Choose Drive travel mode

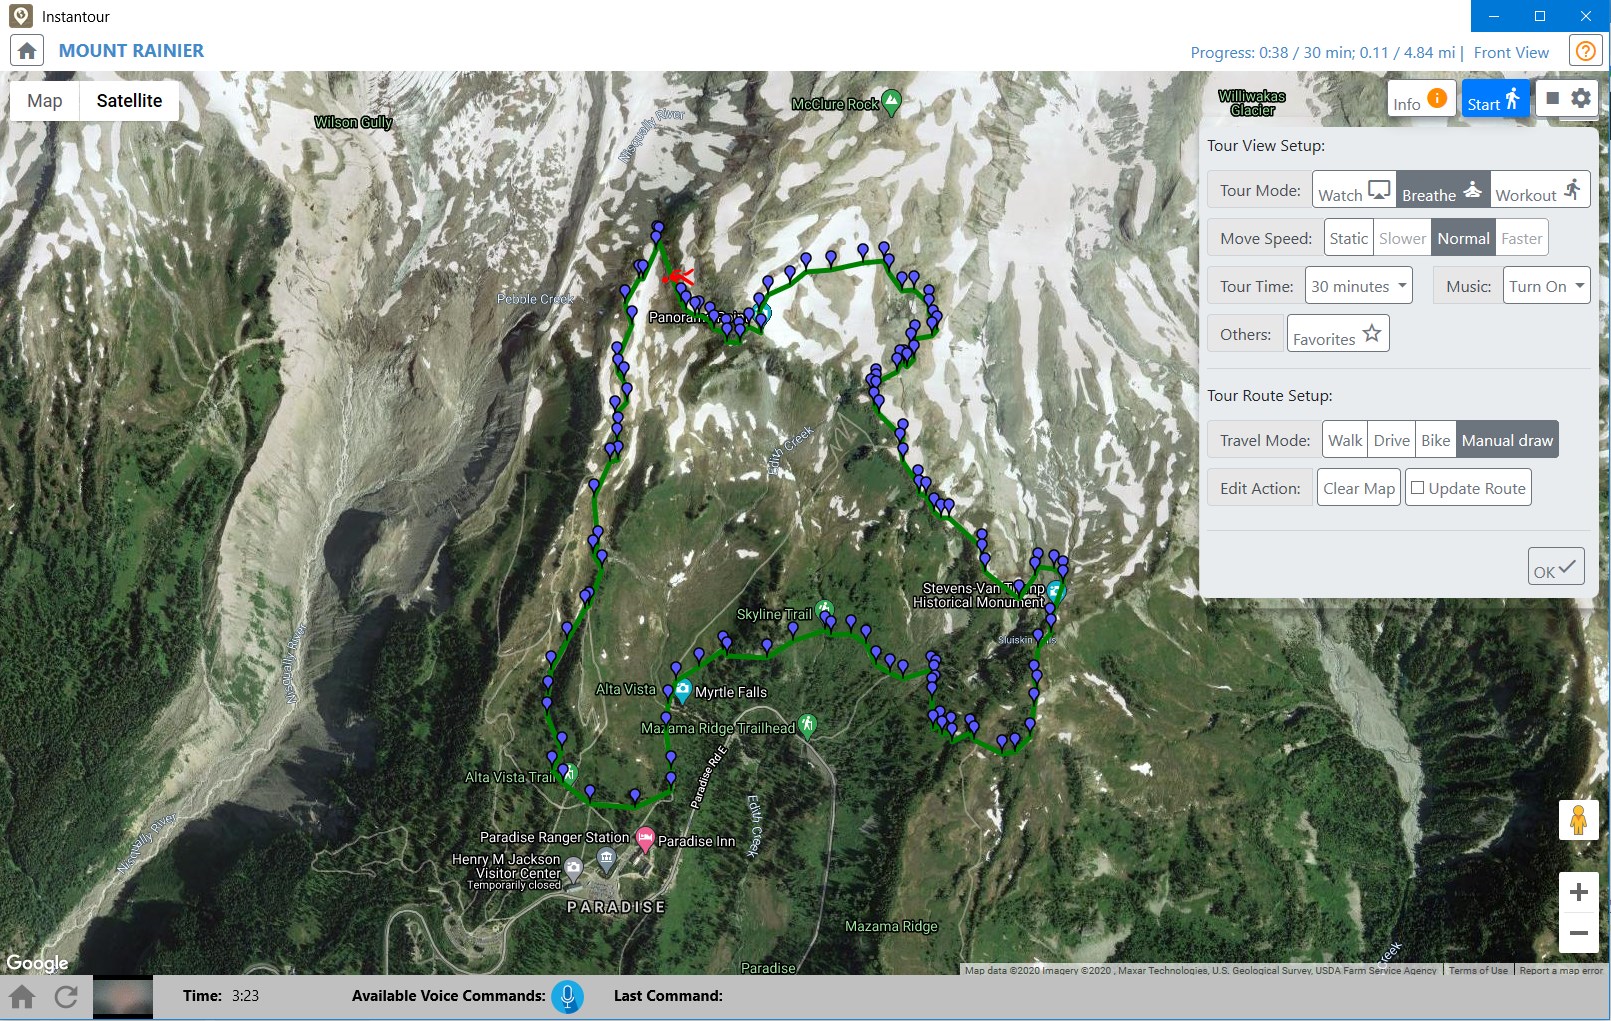point(1392,440)
